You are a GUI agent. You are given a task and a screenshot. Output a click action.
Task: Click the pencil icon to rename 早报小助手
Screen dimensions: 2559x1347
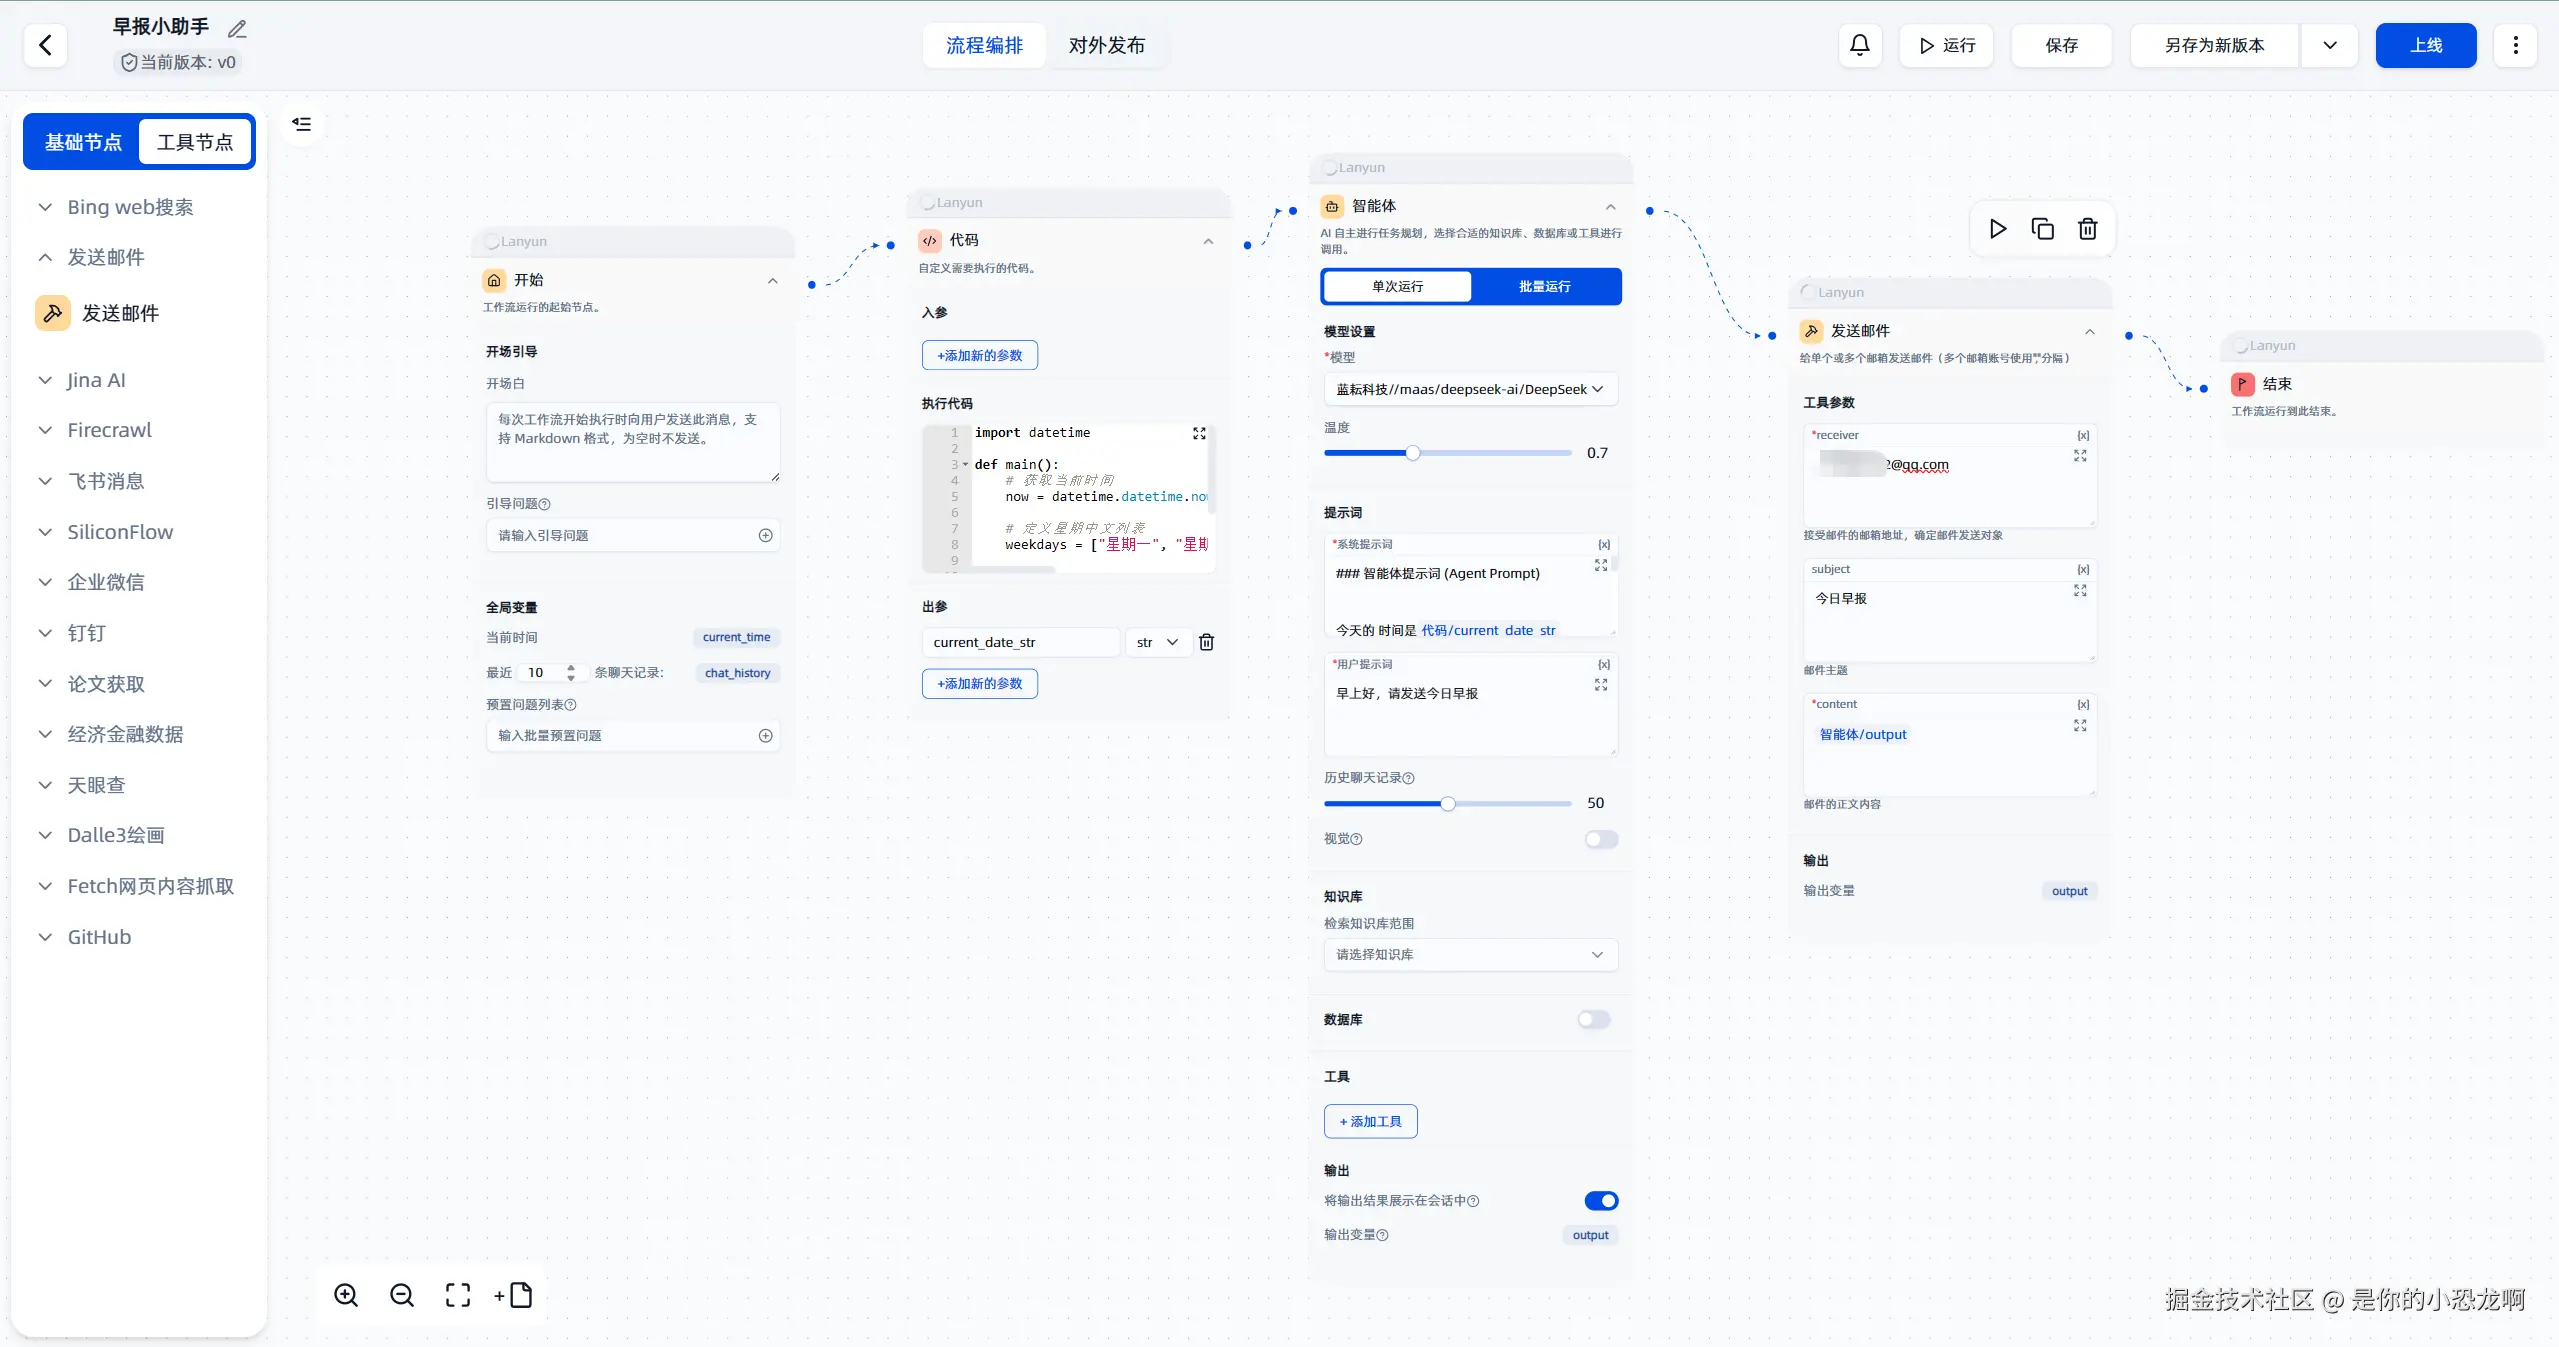click(x=237, y=29)
